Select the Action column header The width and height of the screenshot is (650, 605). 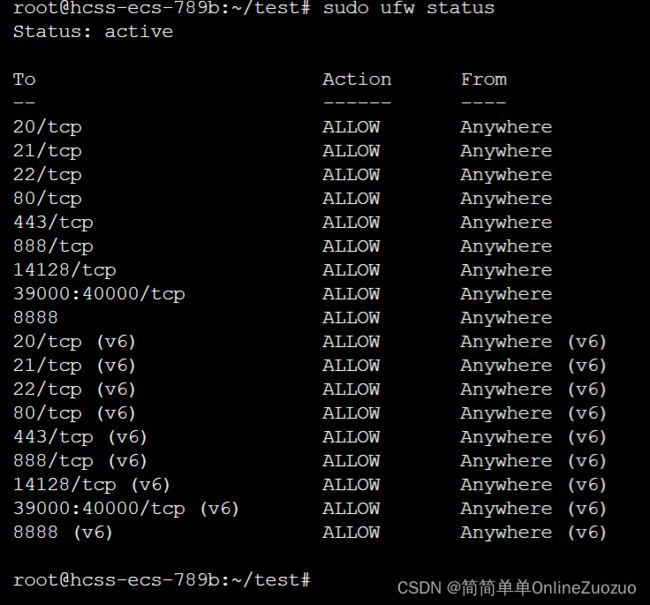[357, 80]
